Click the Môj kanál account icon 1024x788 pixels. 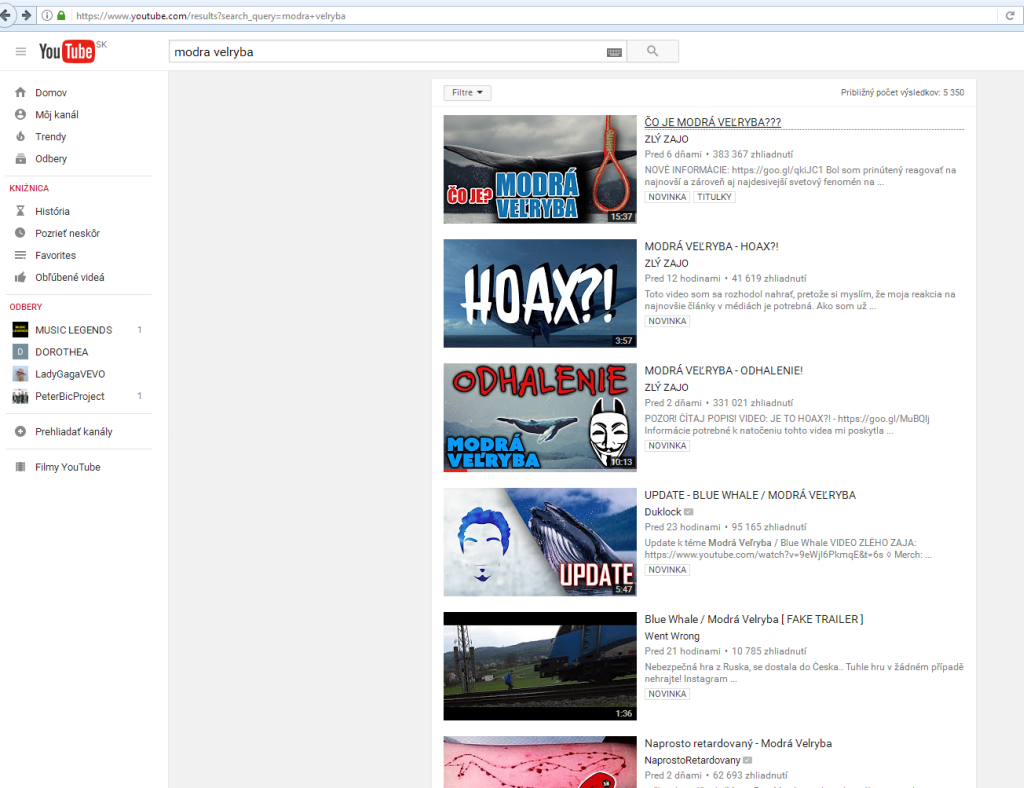tap(20, 114)
